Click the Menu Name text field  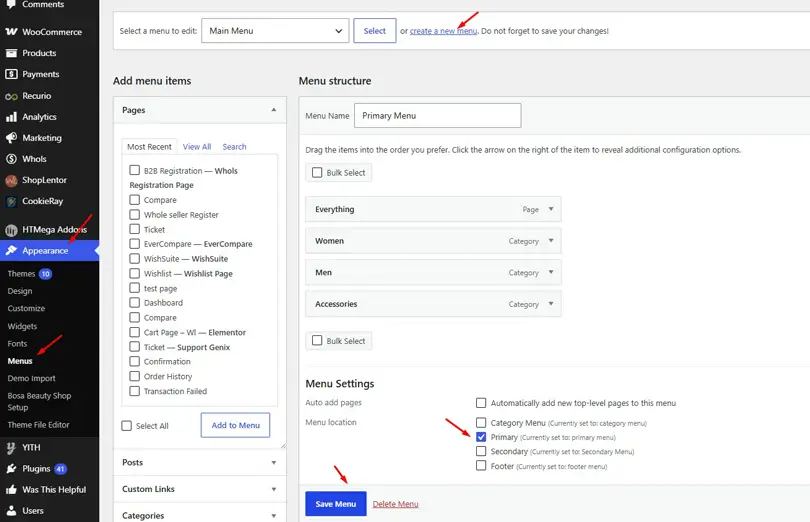(x=438, y=115)
